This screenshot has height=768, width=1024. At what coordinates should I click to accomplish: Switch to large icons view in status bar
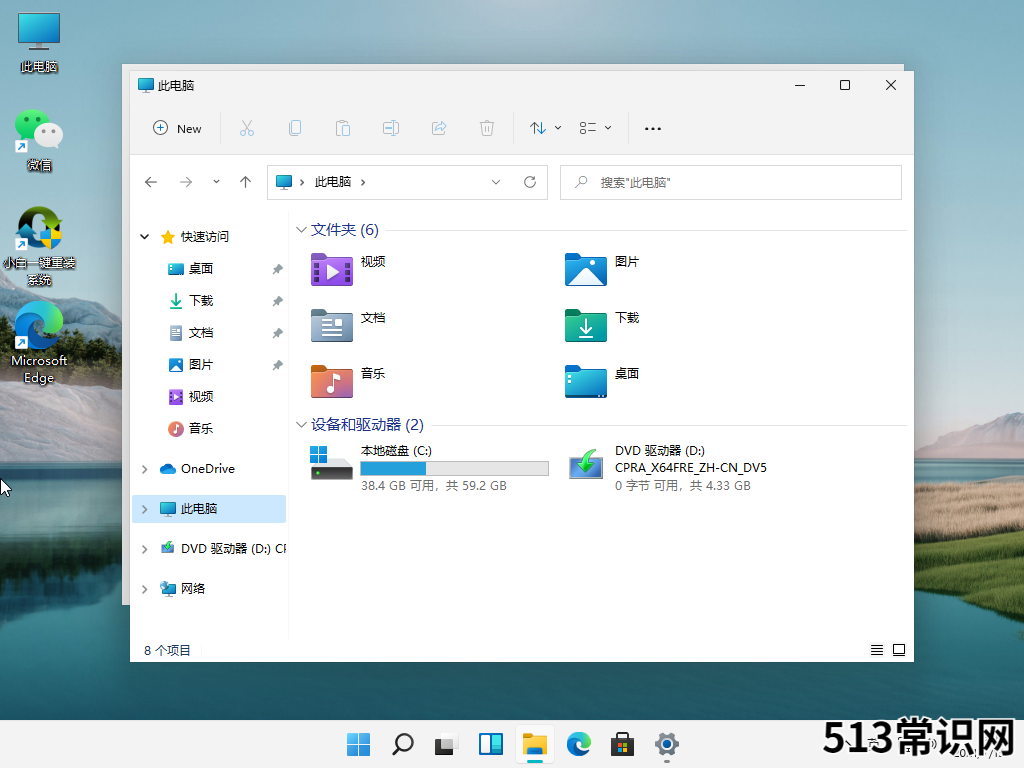point(899,650)
